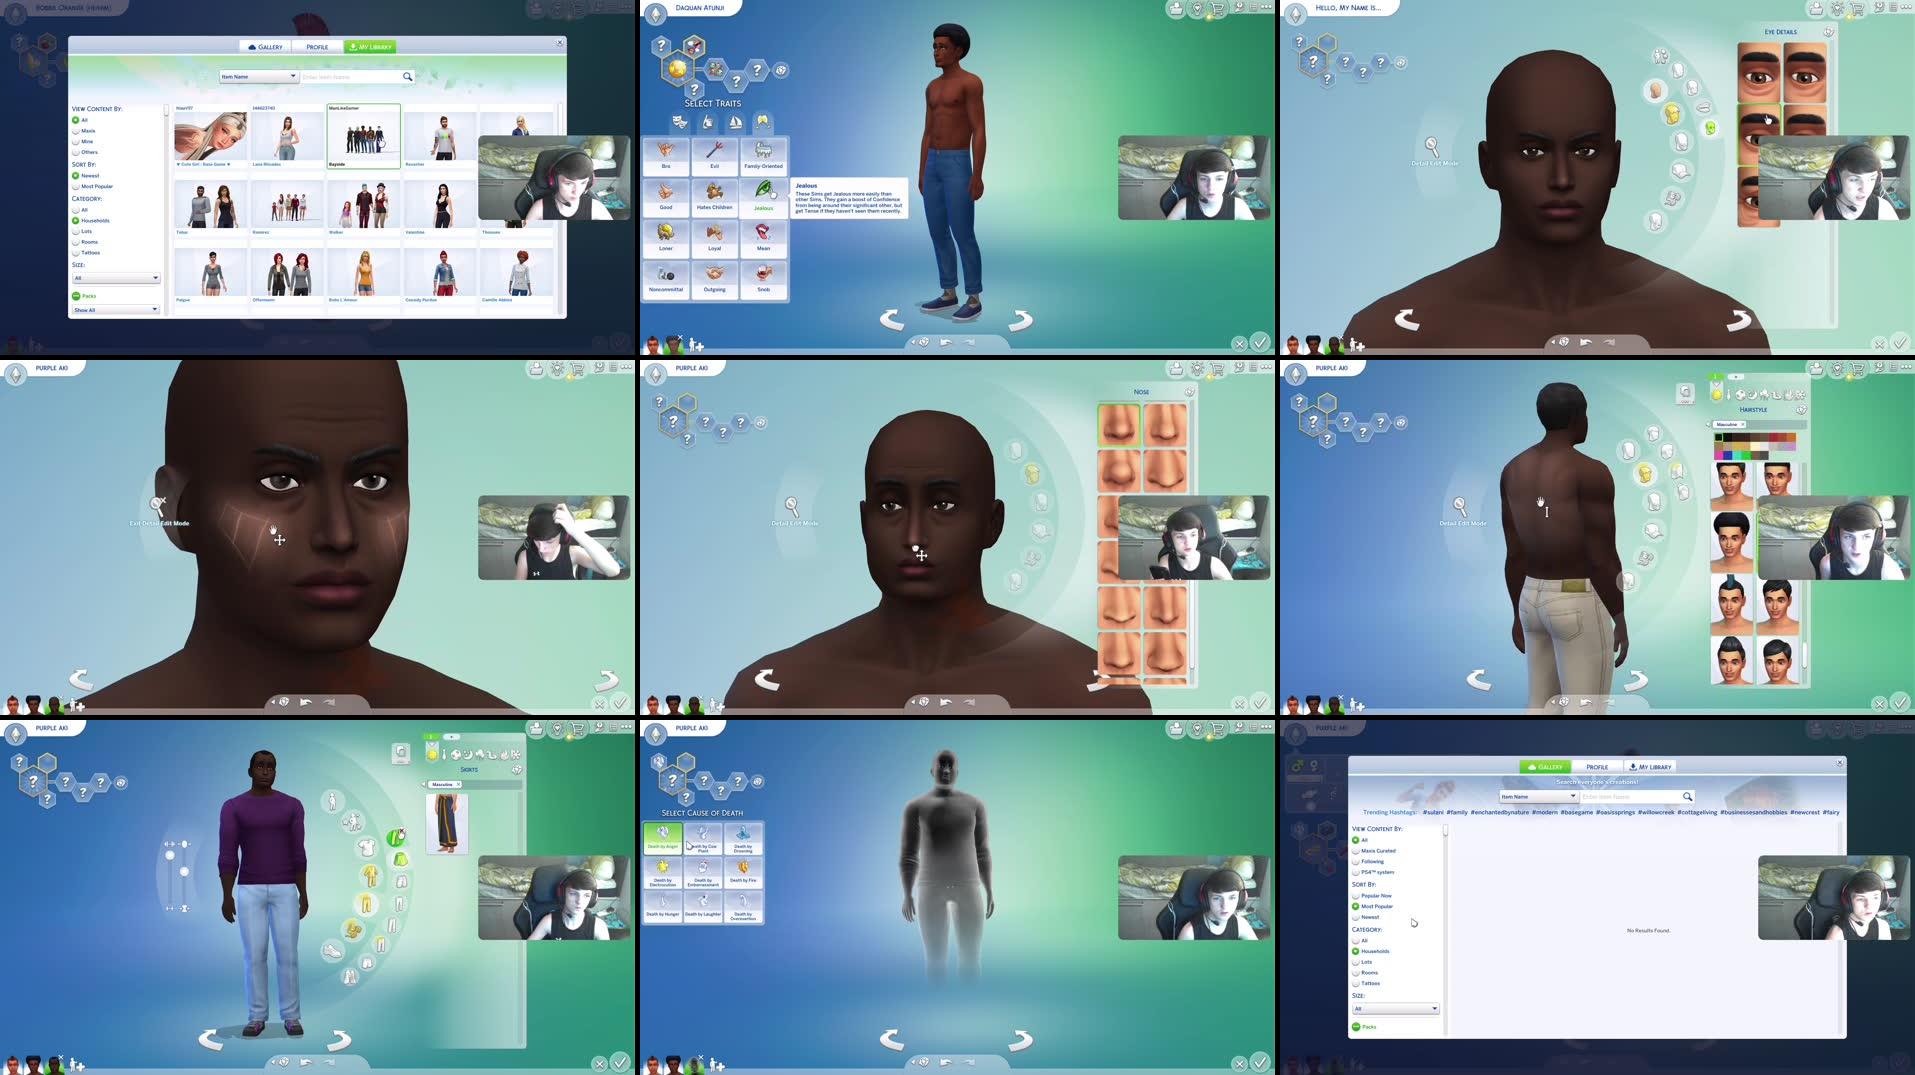Click the #willowcreek hashtag
This screenshot has height=1075, width=1915.
pos(1656,812)
